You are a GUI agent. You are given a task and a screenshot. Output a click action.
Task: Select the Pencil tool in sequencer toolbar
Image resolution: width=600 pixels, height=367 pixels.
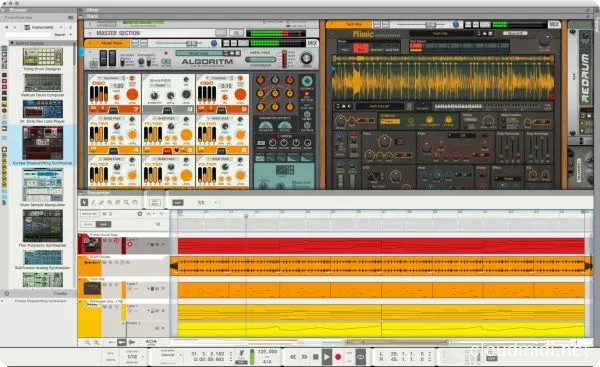[x=93, y=202]
